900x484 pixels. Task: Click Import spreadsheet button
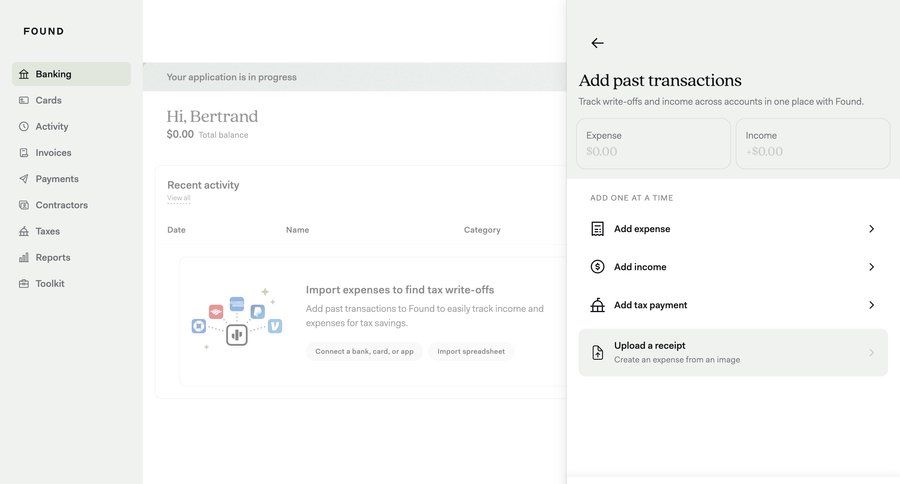tap(471, 351)
